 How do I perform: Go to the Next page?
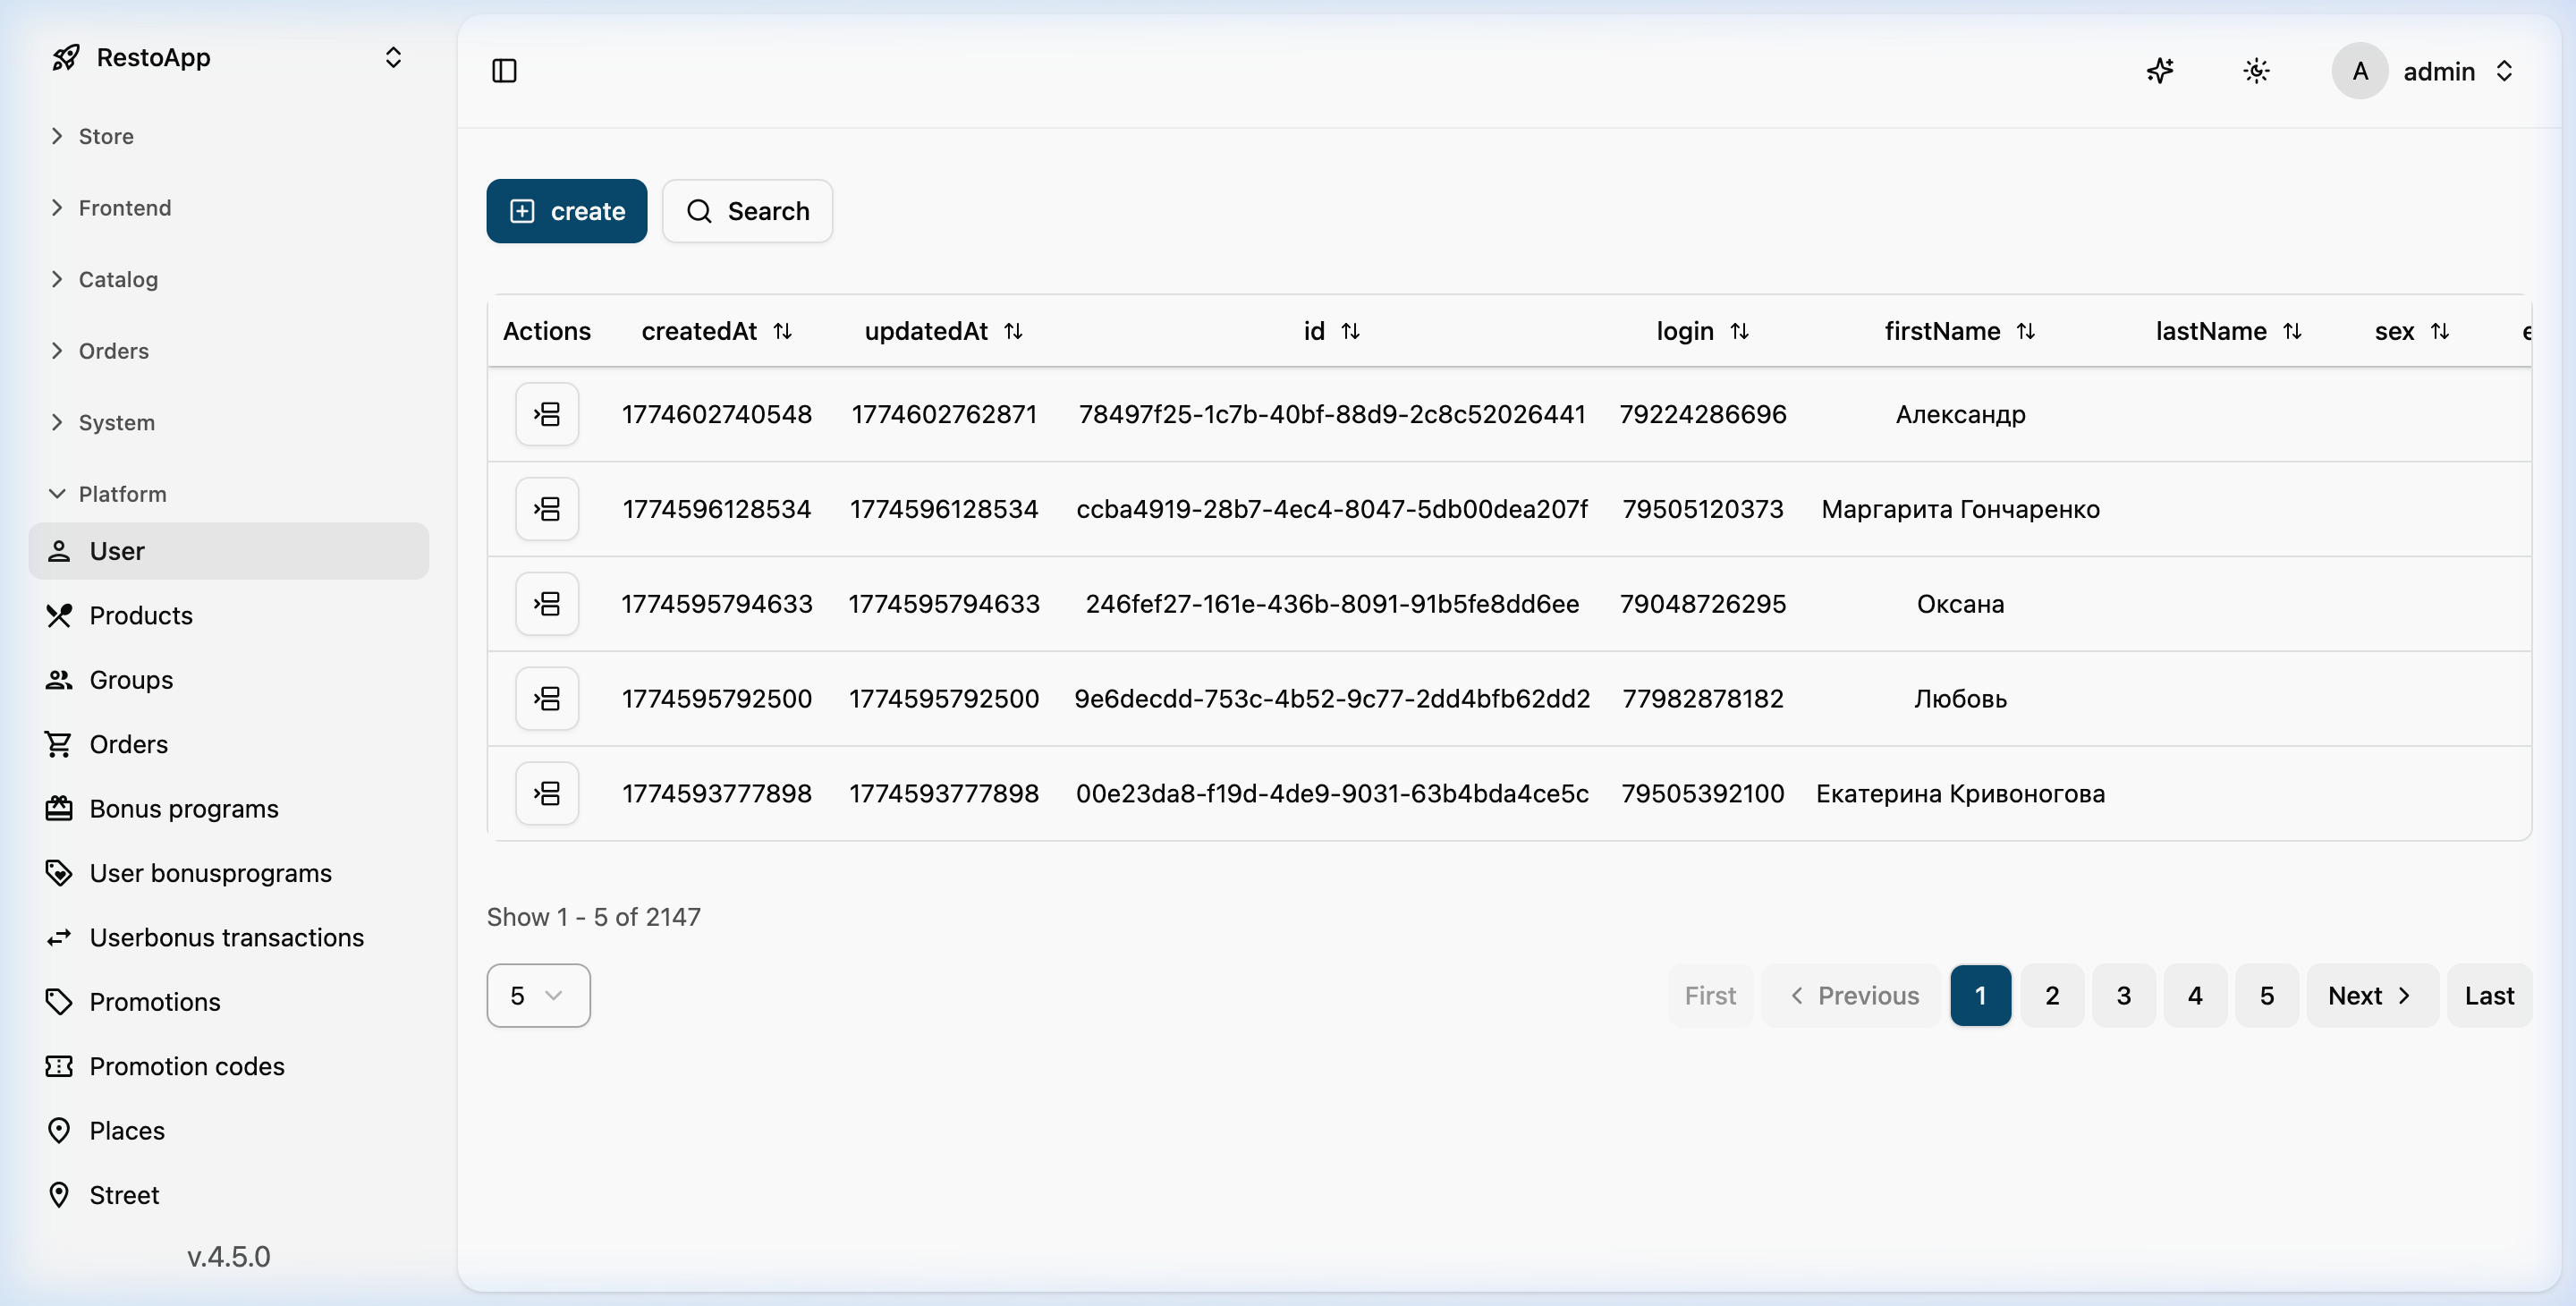2370,995
